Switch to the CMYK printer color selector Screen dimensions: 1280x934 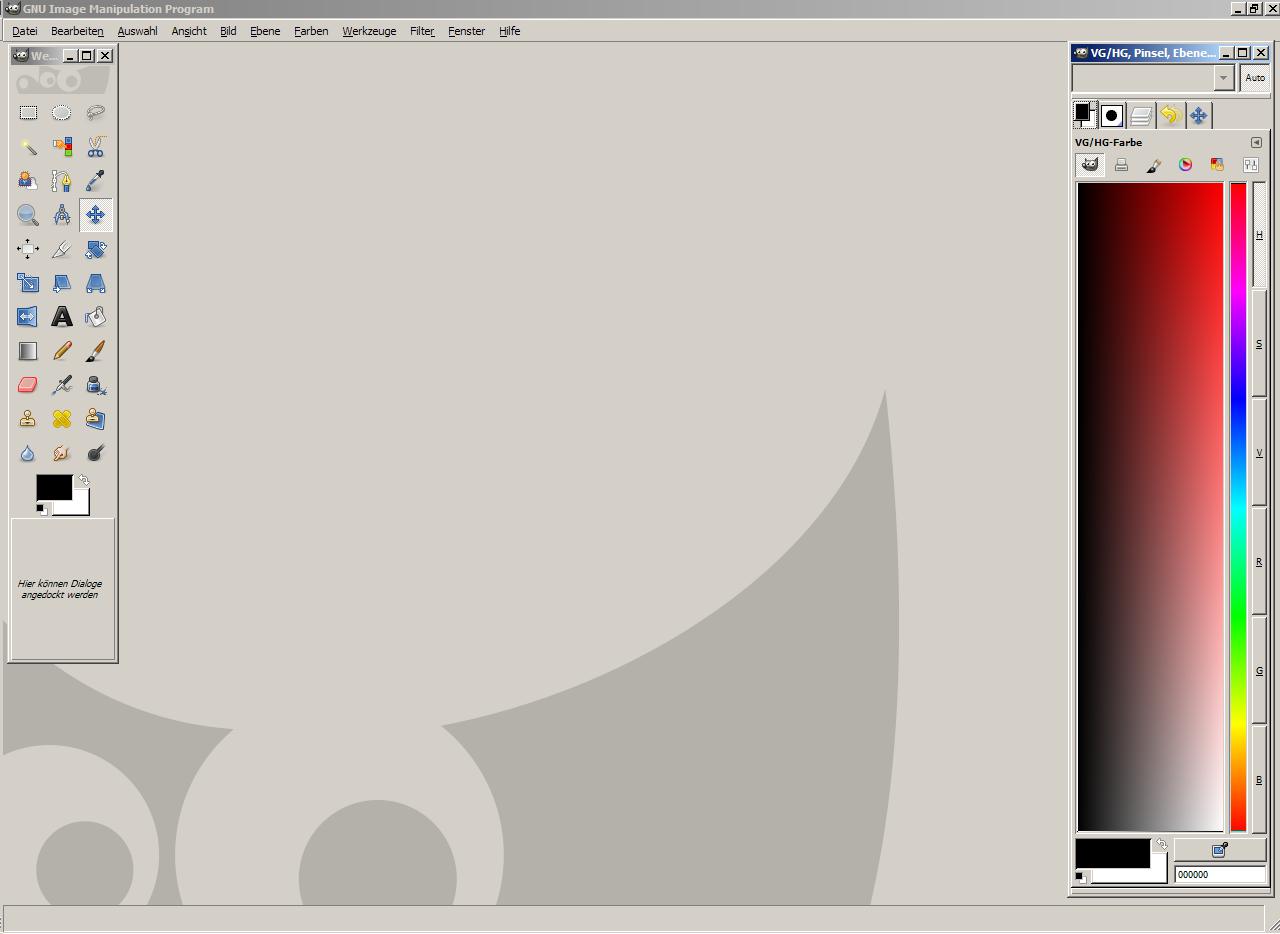pyautogui.click(x=1122, y=165)
